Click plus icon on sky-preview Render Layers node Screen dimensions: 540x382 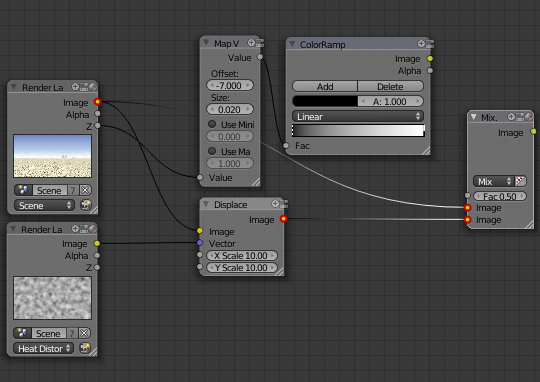click(75, 86)
